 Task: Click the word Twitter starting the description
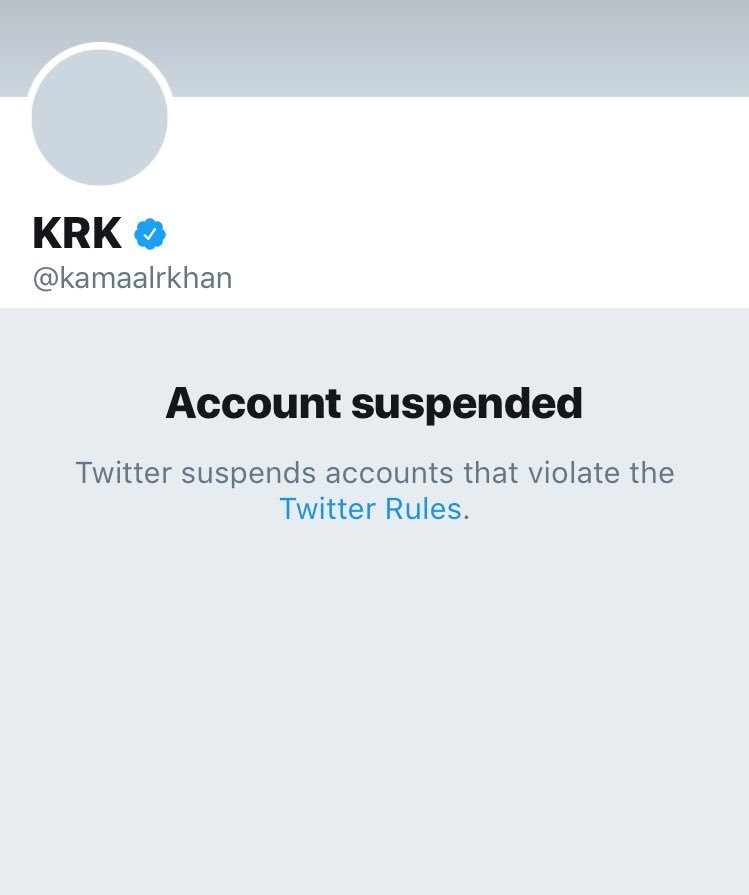pyautogui.click(x=124, y=473)
